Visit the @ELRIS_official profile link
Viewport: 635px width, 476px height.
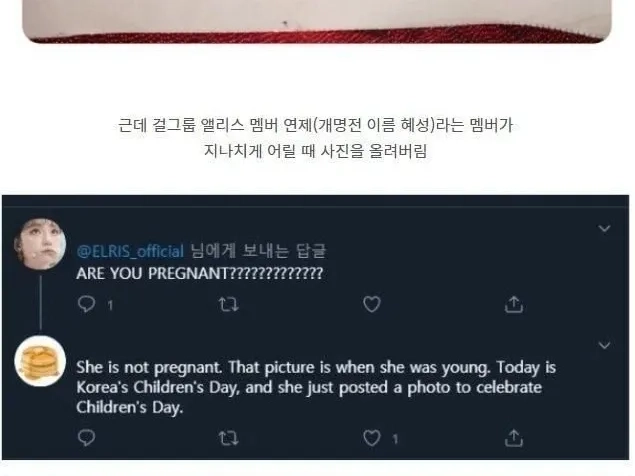(x=130, y=251)
